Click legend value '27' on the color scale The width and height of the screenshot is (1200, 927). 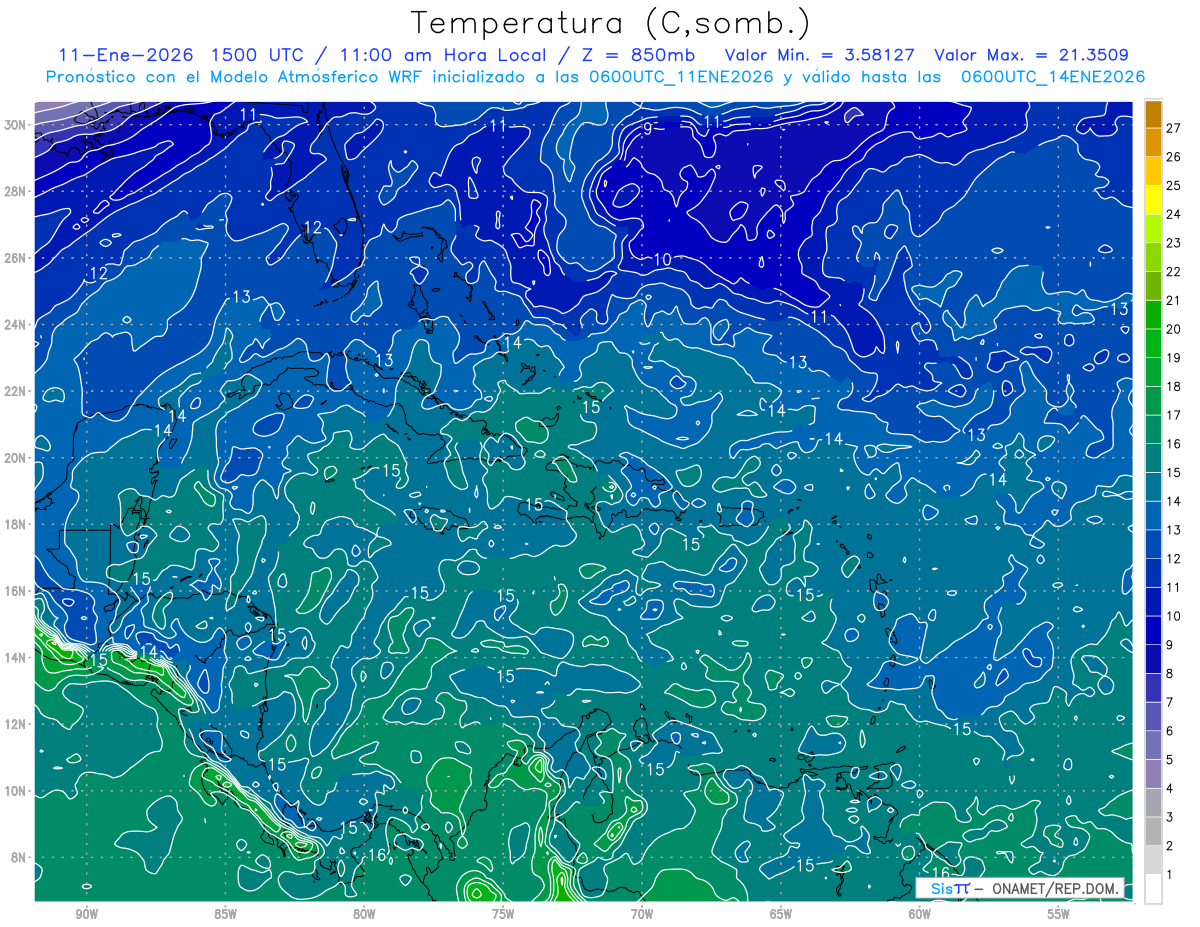click(x=1173, y=129)
